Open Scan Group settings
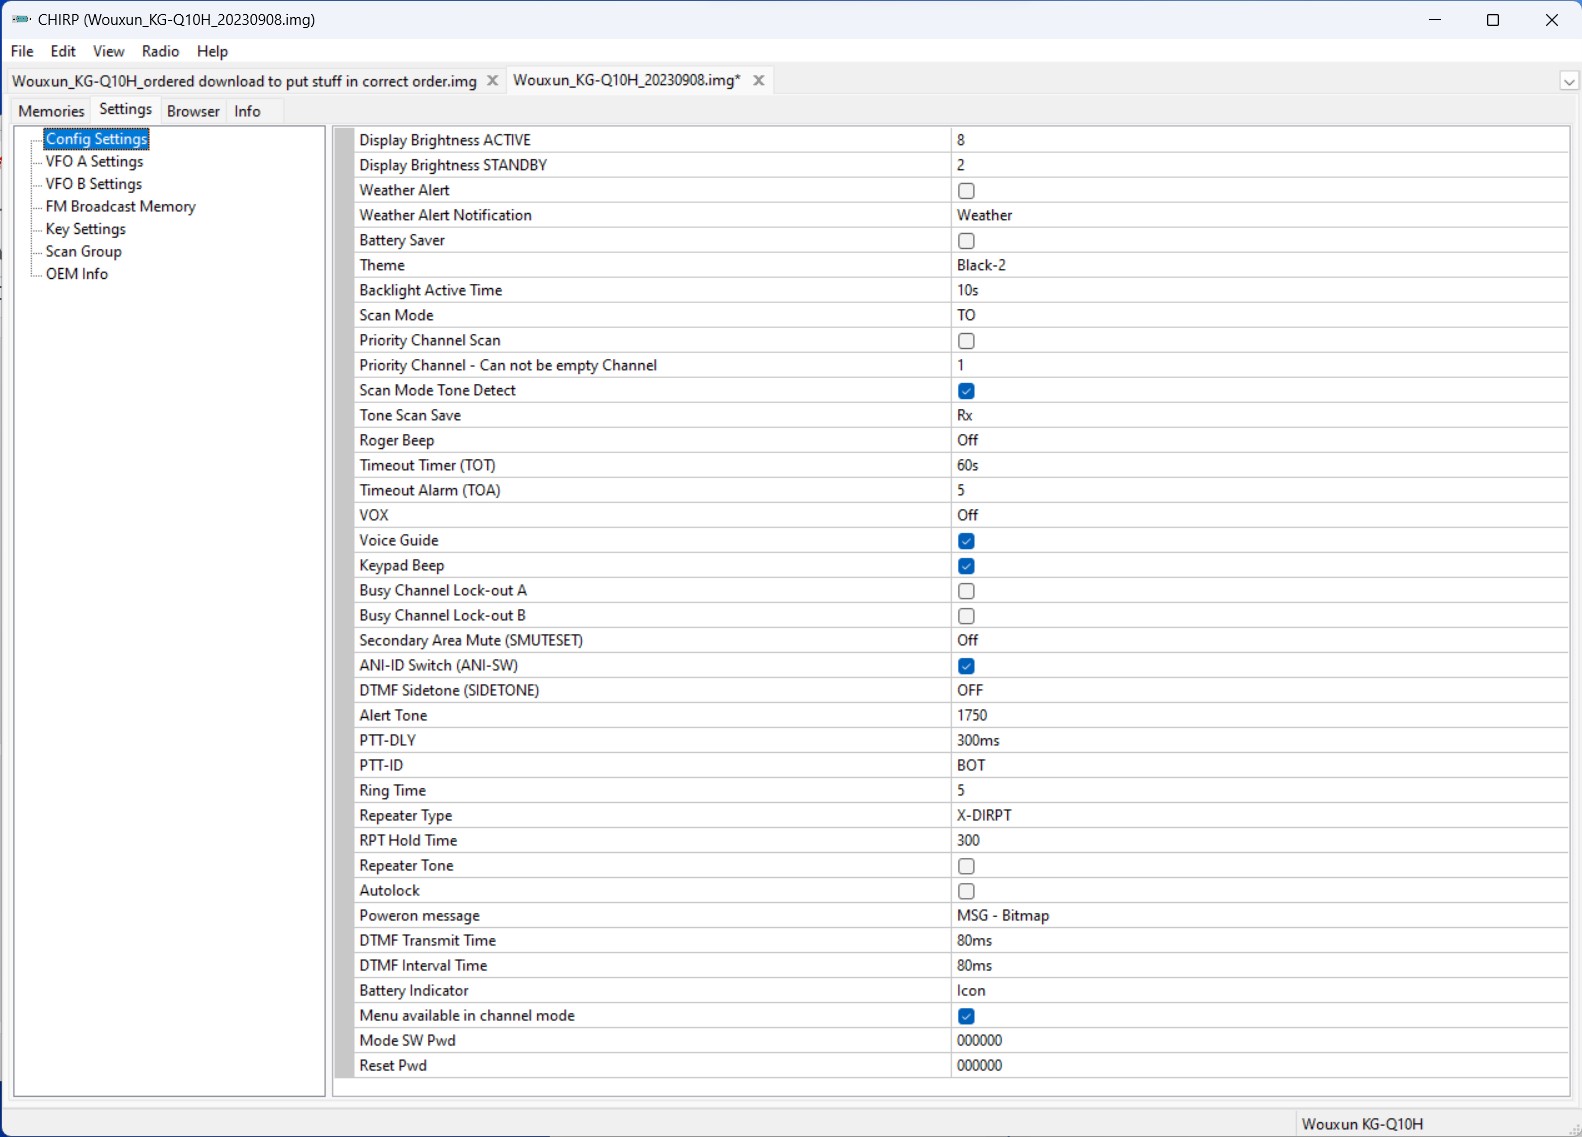The height and width of the screenshot is (1137, 1582). coord(83,251)
